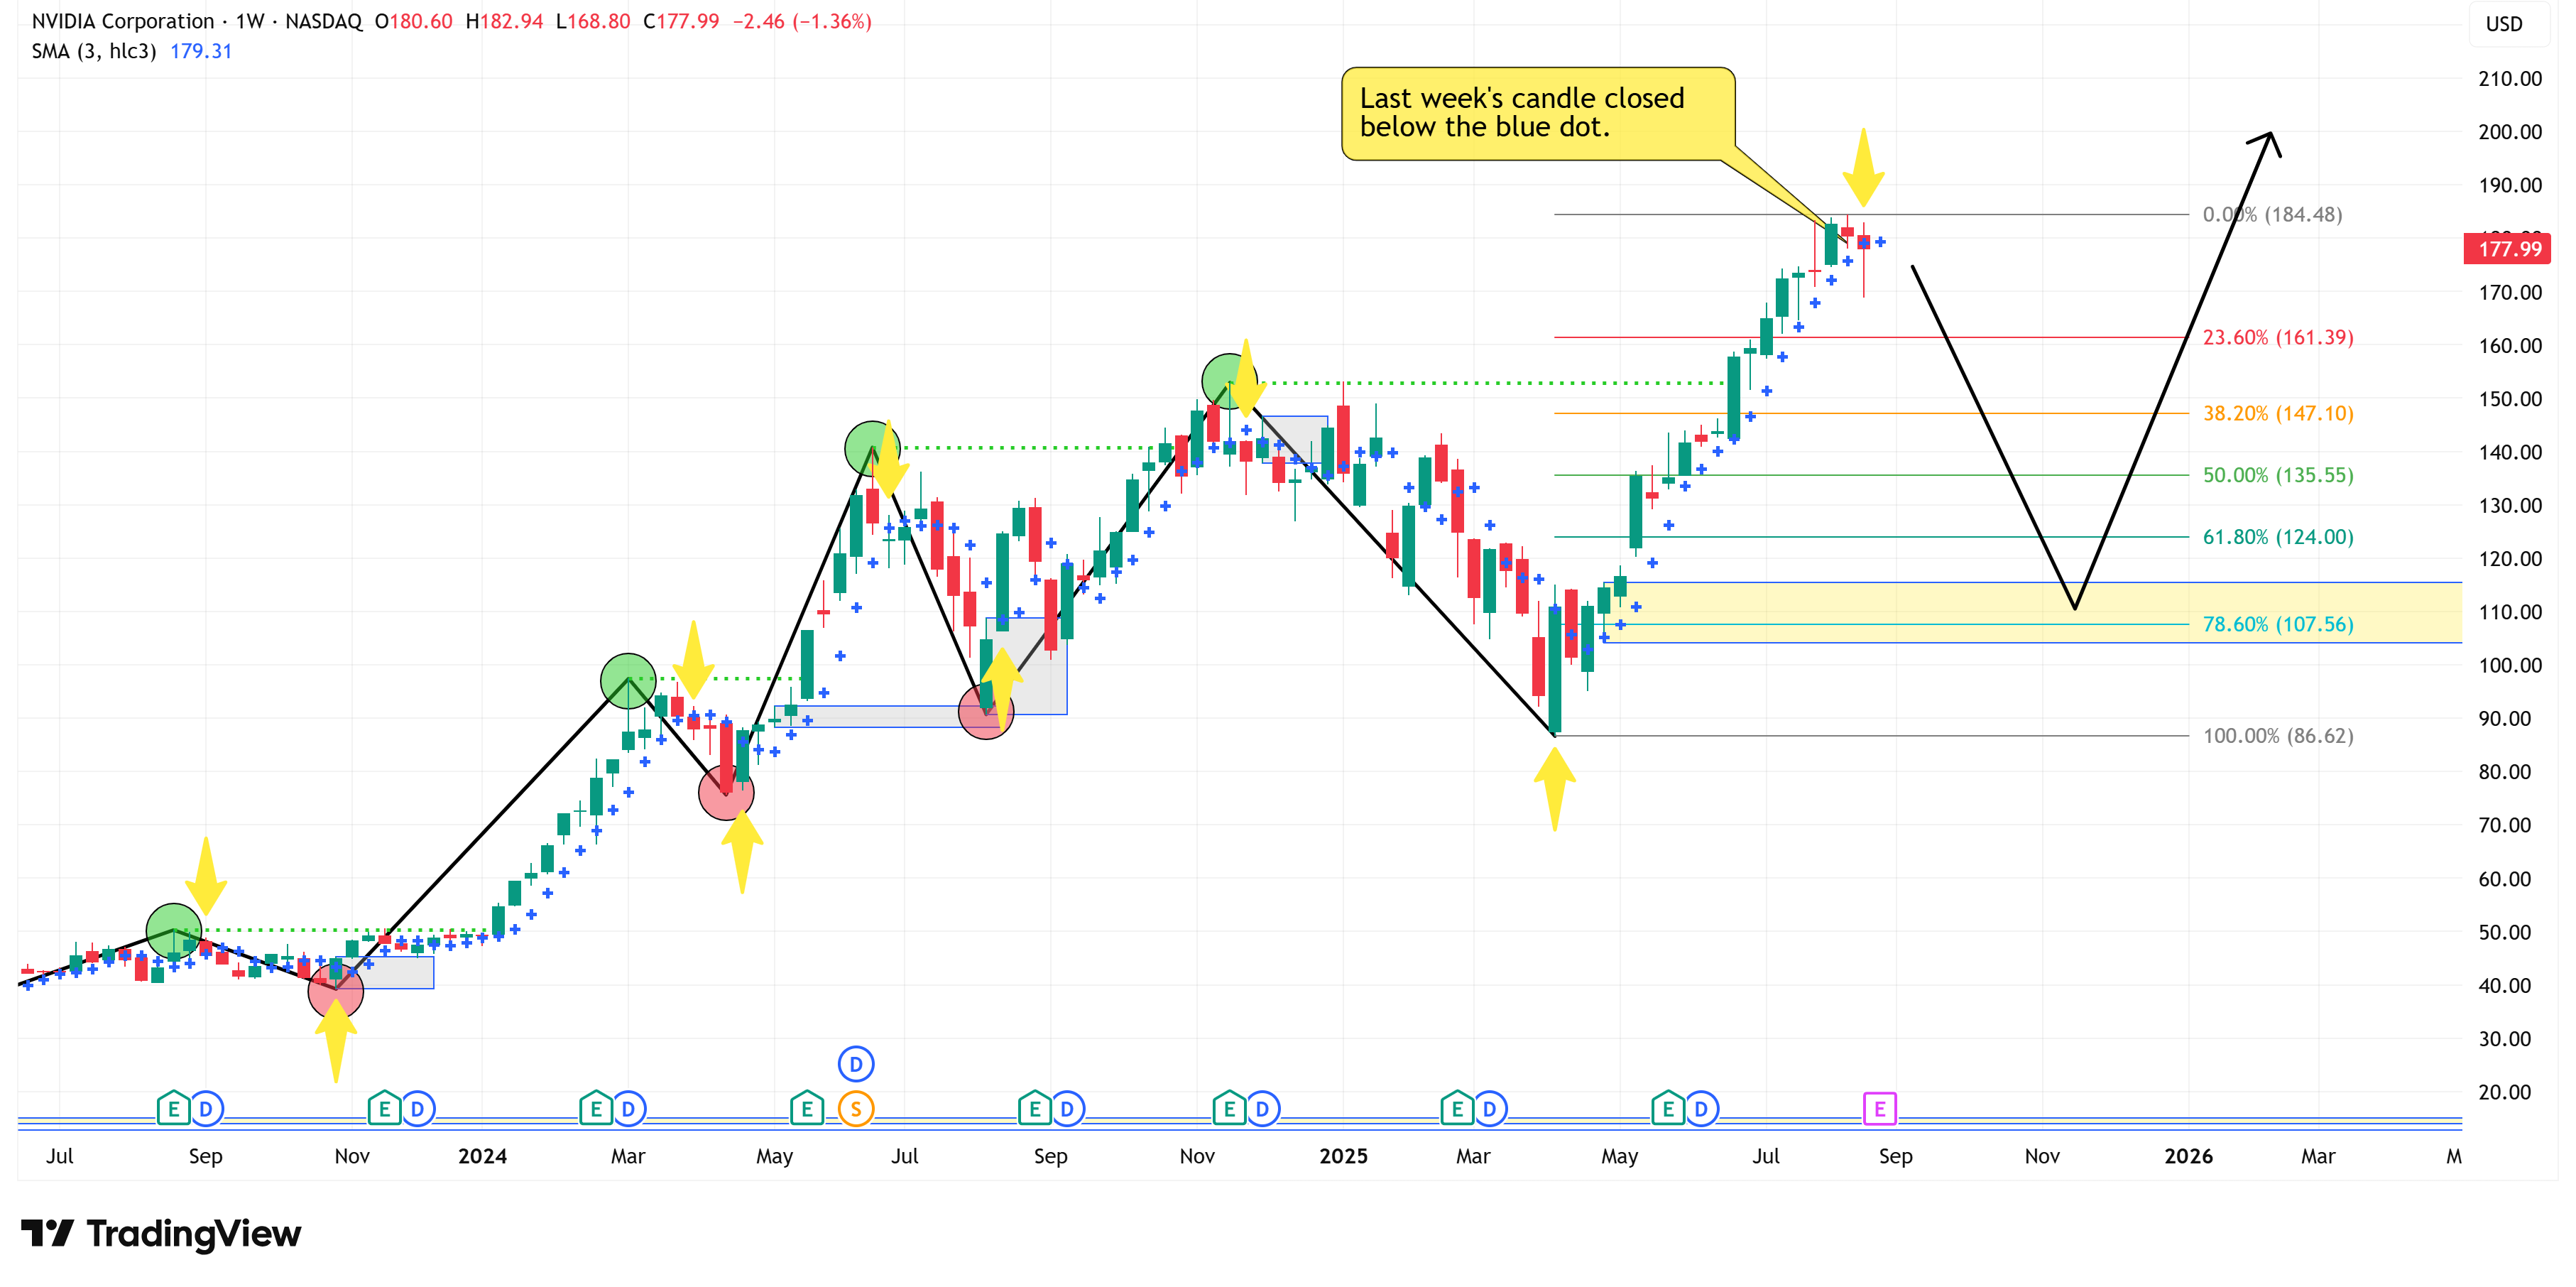The width and height of the screenshot is (2576, 1287).
Task: Click the black projection arrow tip near 200
Action: [2270, 135]
